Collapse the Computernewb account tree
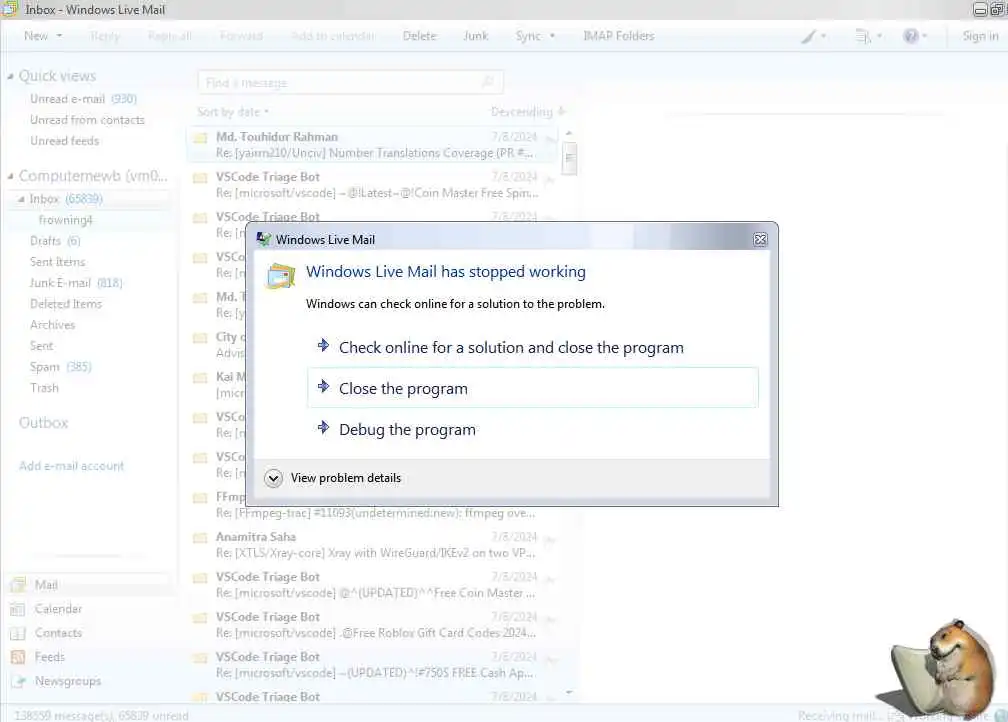The height and width of the screenshot is (722, 1008). coord(10,176)
